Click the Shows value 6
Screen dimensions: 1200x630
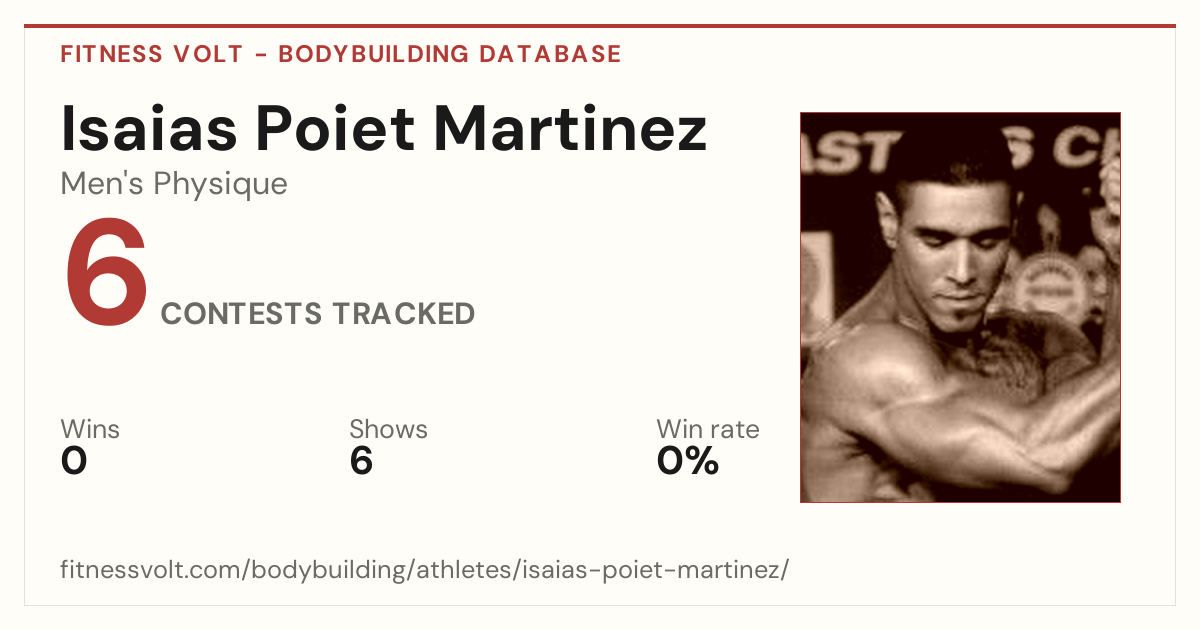361,462
